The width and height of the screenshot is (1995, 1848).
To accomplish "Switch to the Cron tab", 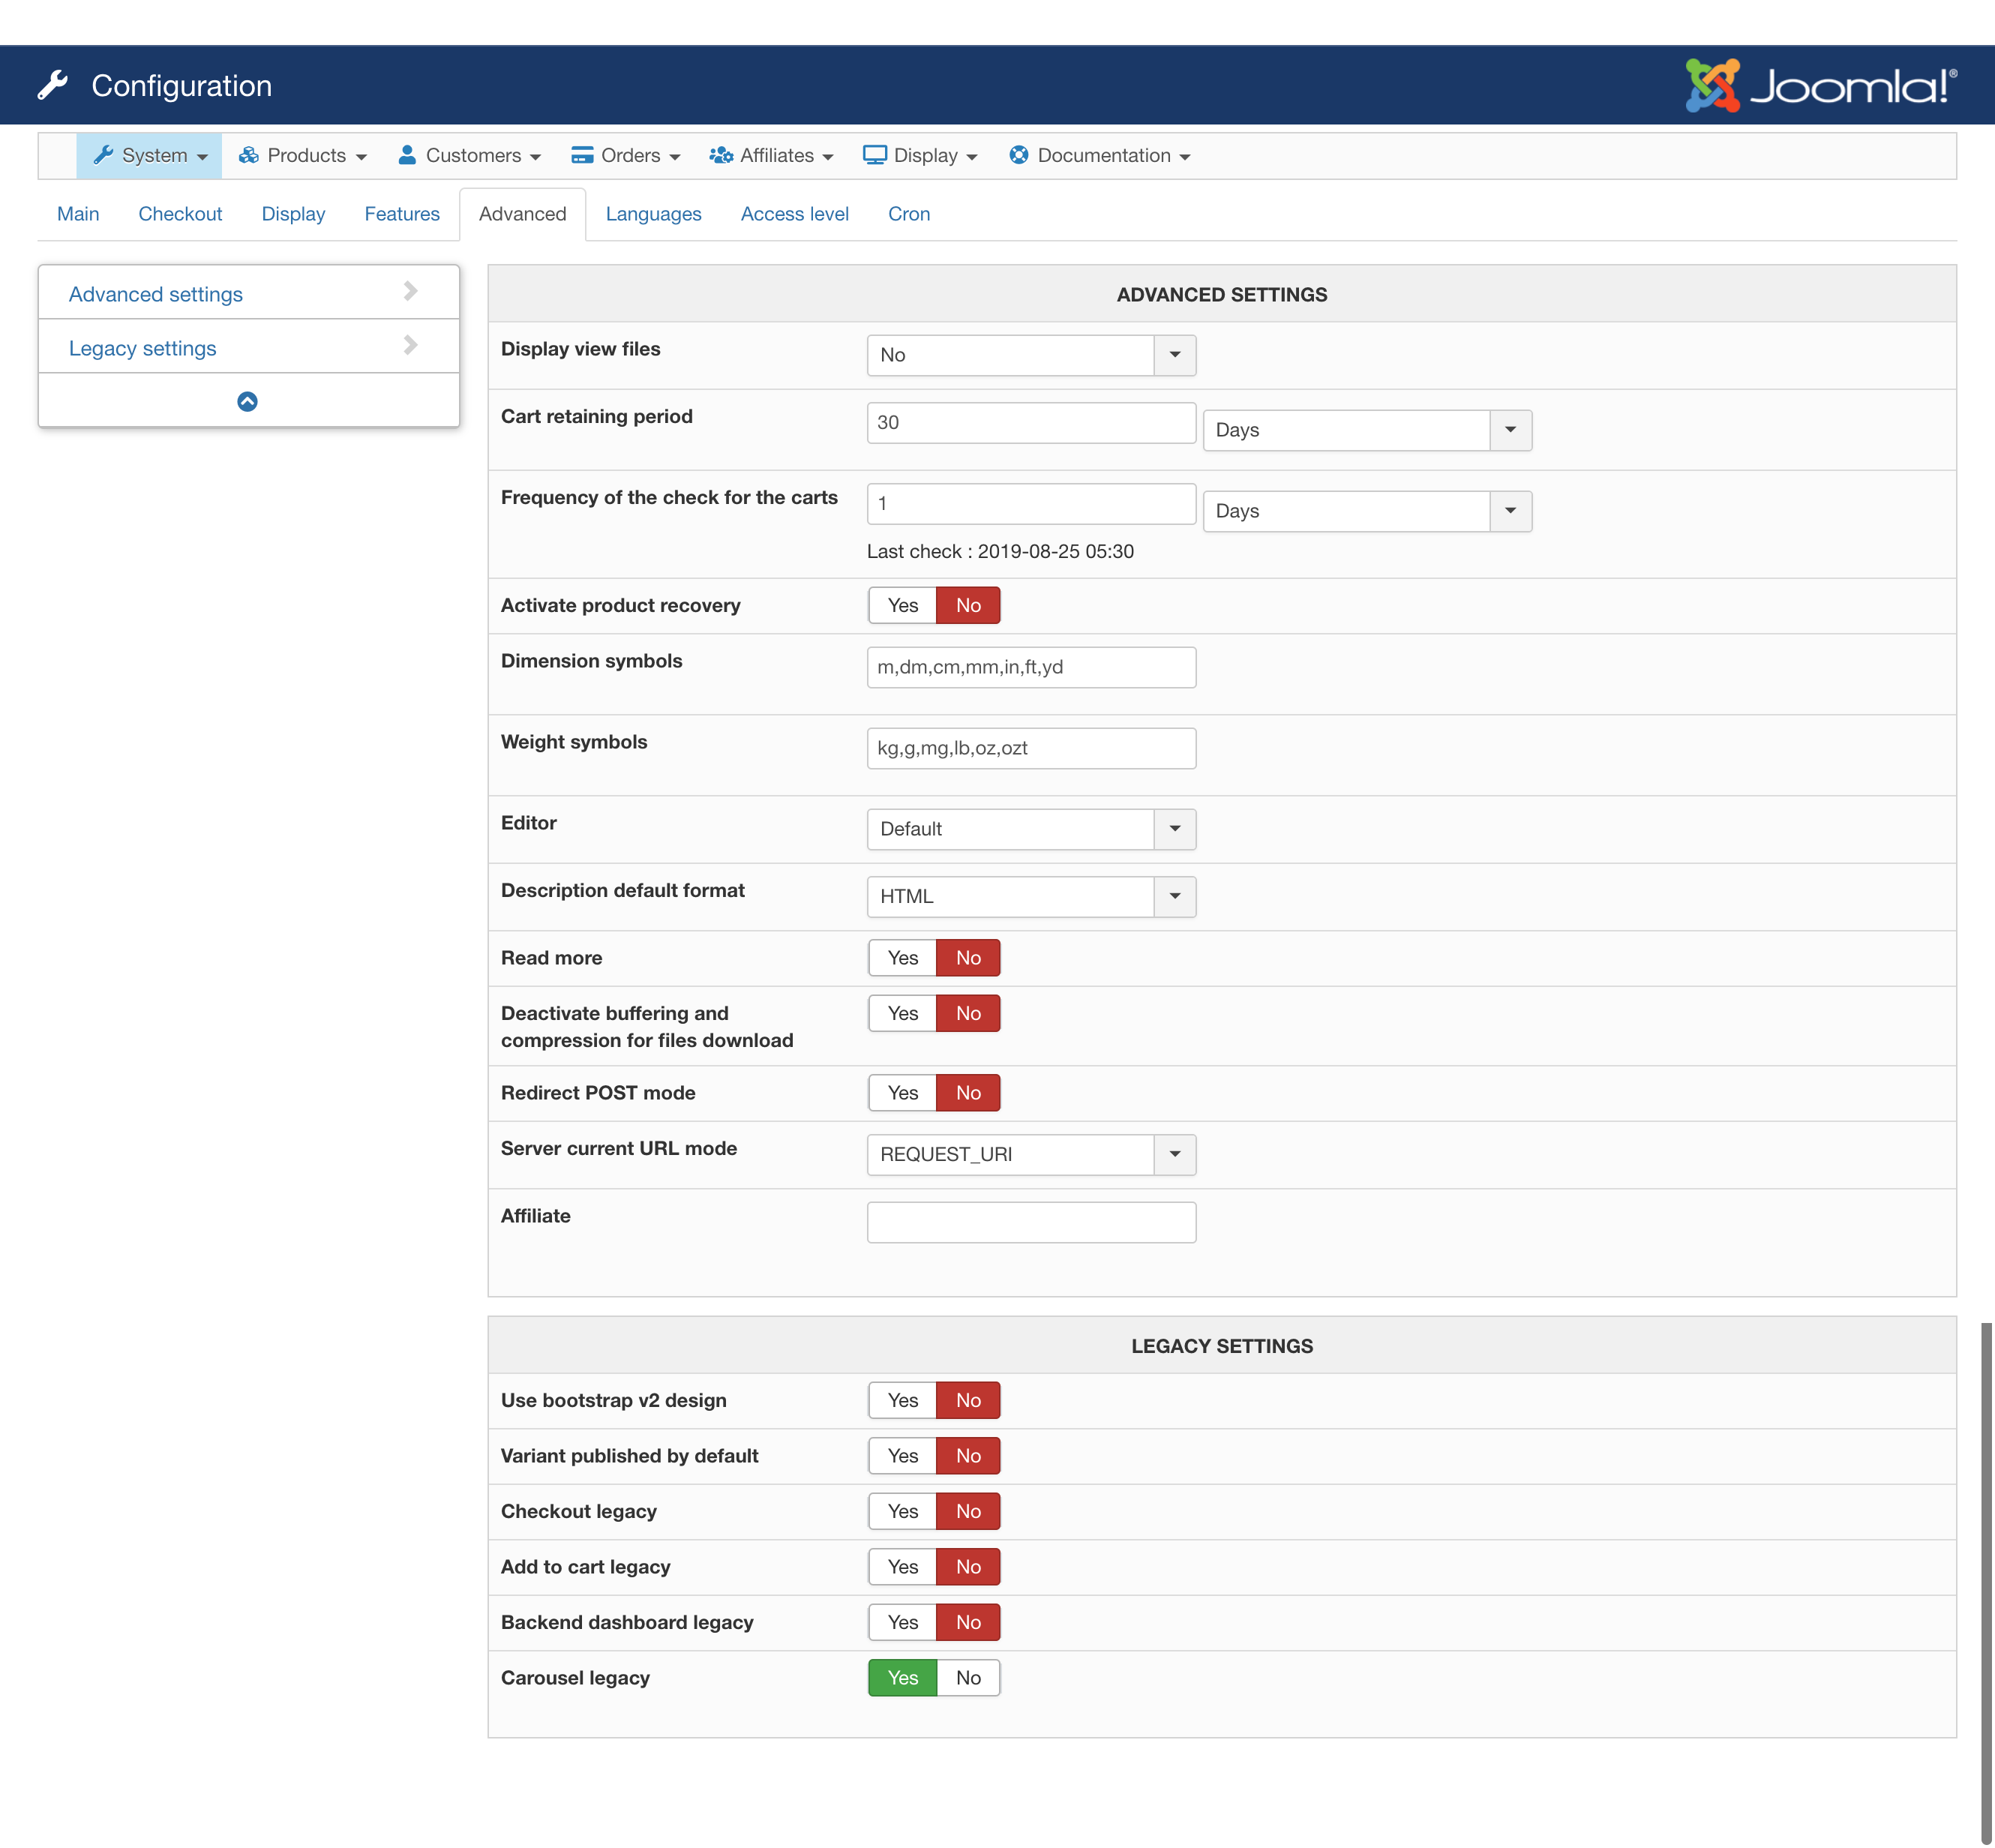I will [908, 214].
